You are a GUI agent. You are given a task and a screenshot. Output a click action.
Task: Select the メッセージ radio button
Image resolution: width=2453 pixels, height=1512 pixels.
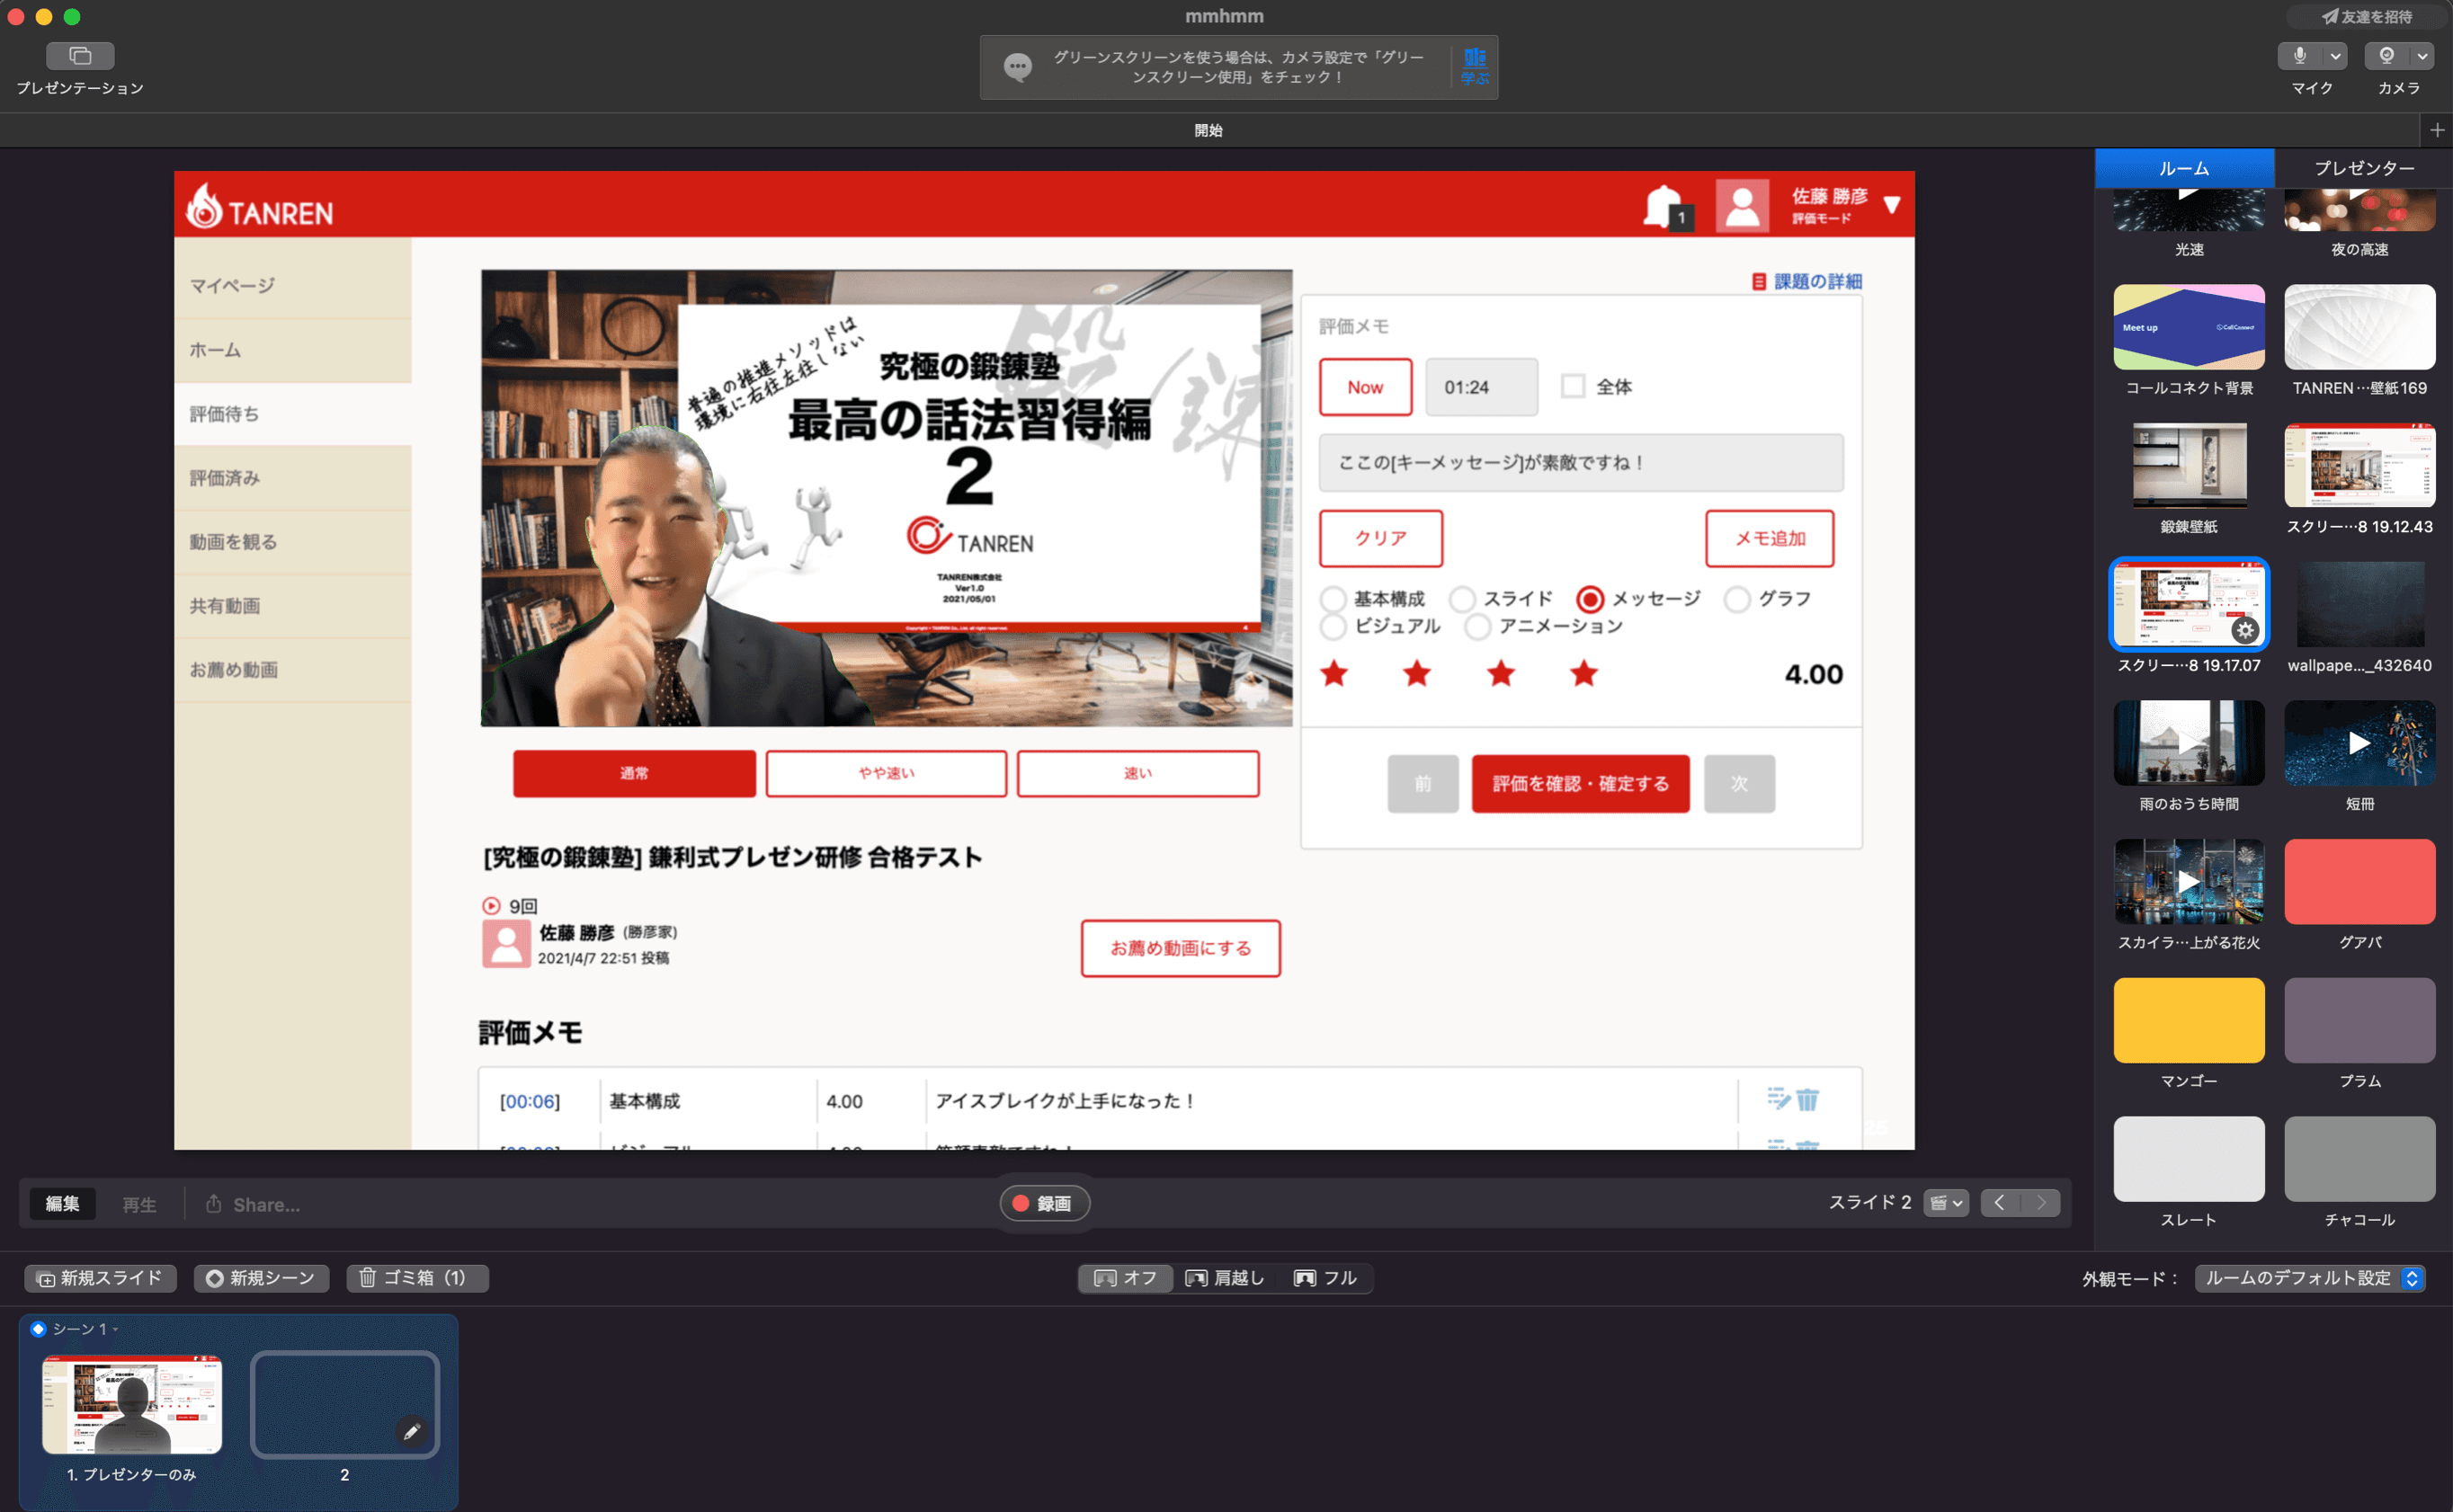click(x=1590, y=599)
